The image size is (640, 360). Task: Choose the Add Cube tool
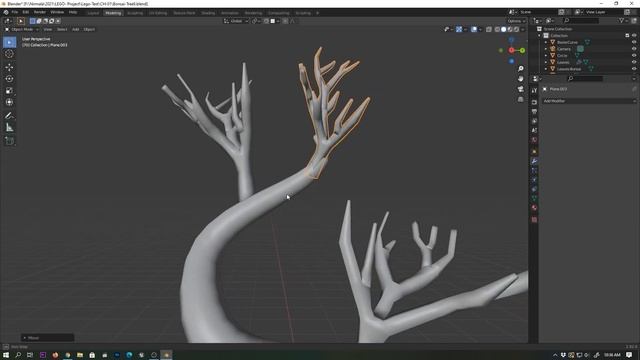tap(9, 141)
